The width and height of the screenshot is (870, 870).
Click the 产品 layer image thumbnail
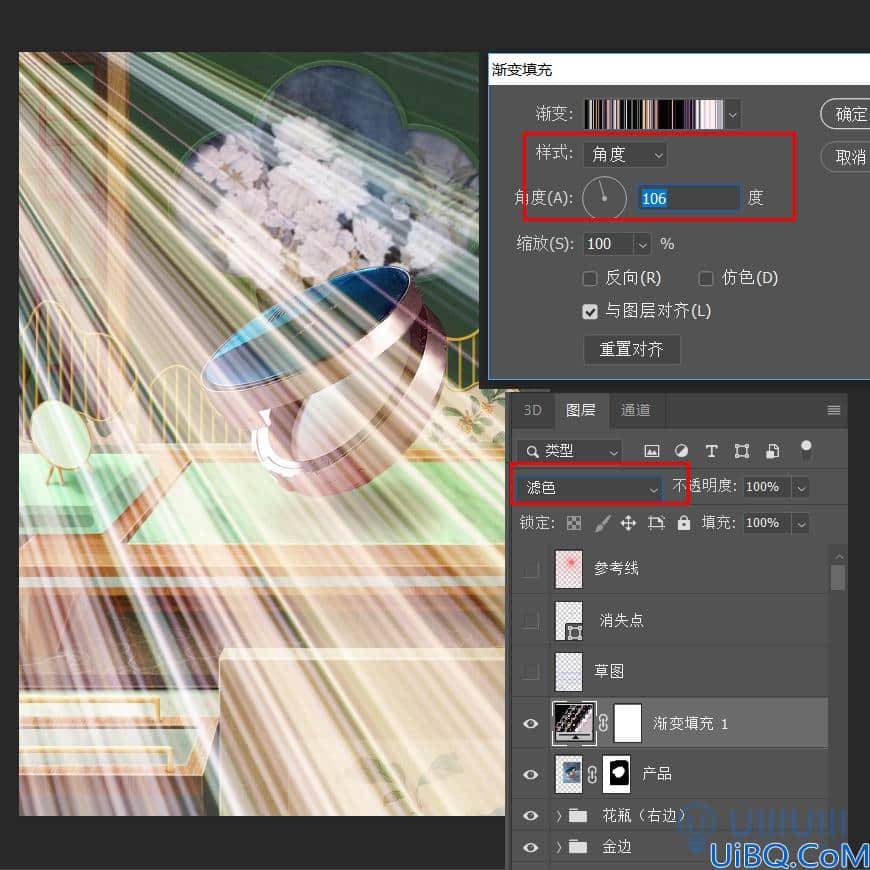click(569, 774)
